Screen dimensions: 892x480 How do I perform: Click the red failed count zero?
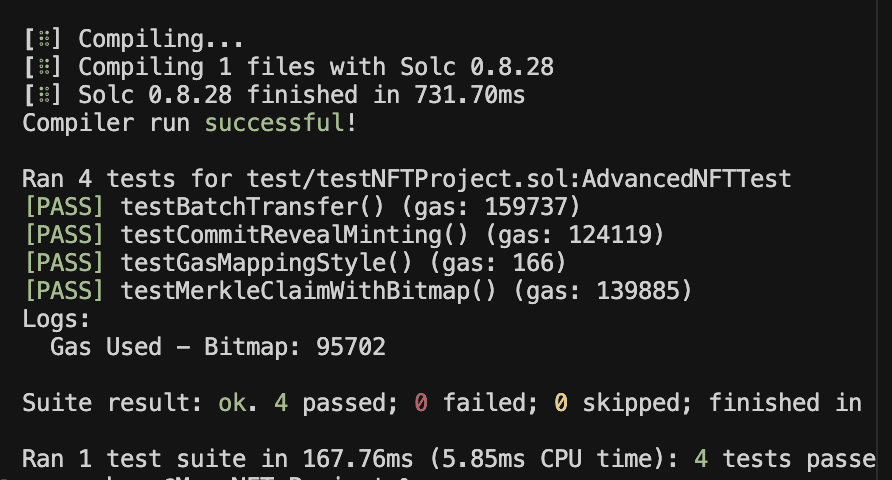pos(421,403)
